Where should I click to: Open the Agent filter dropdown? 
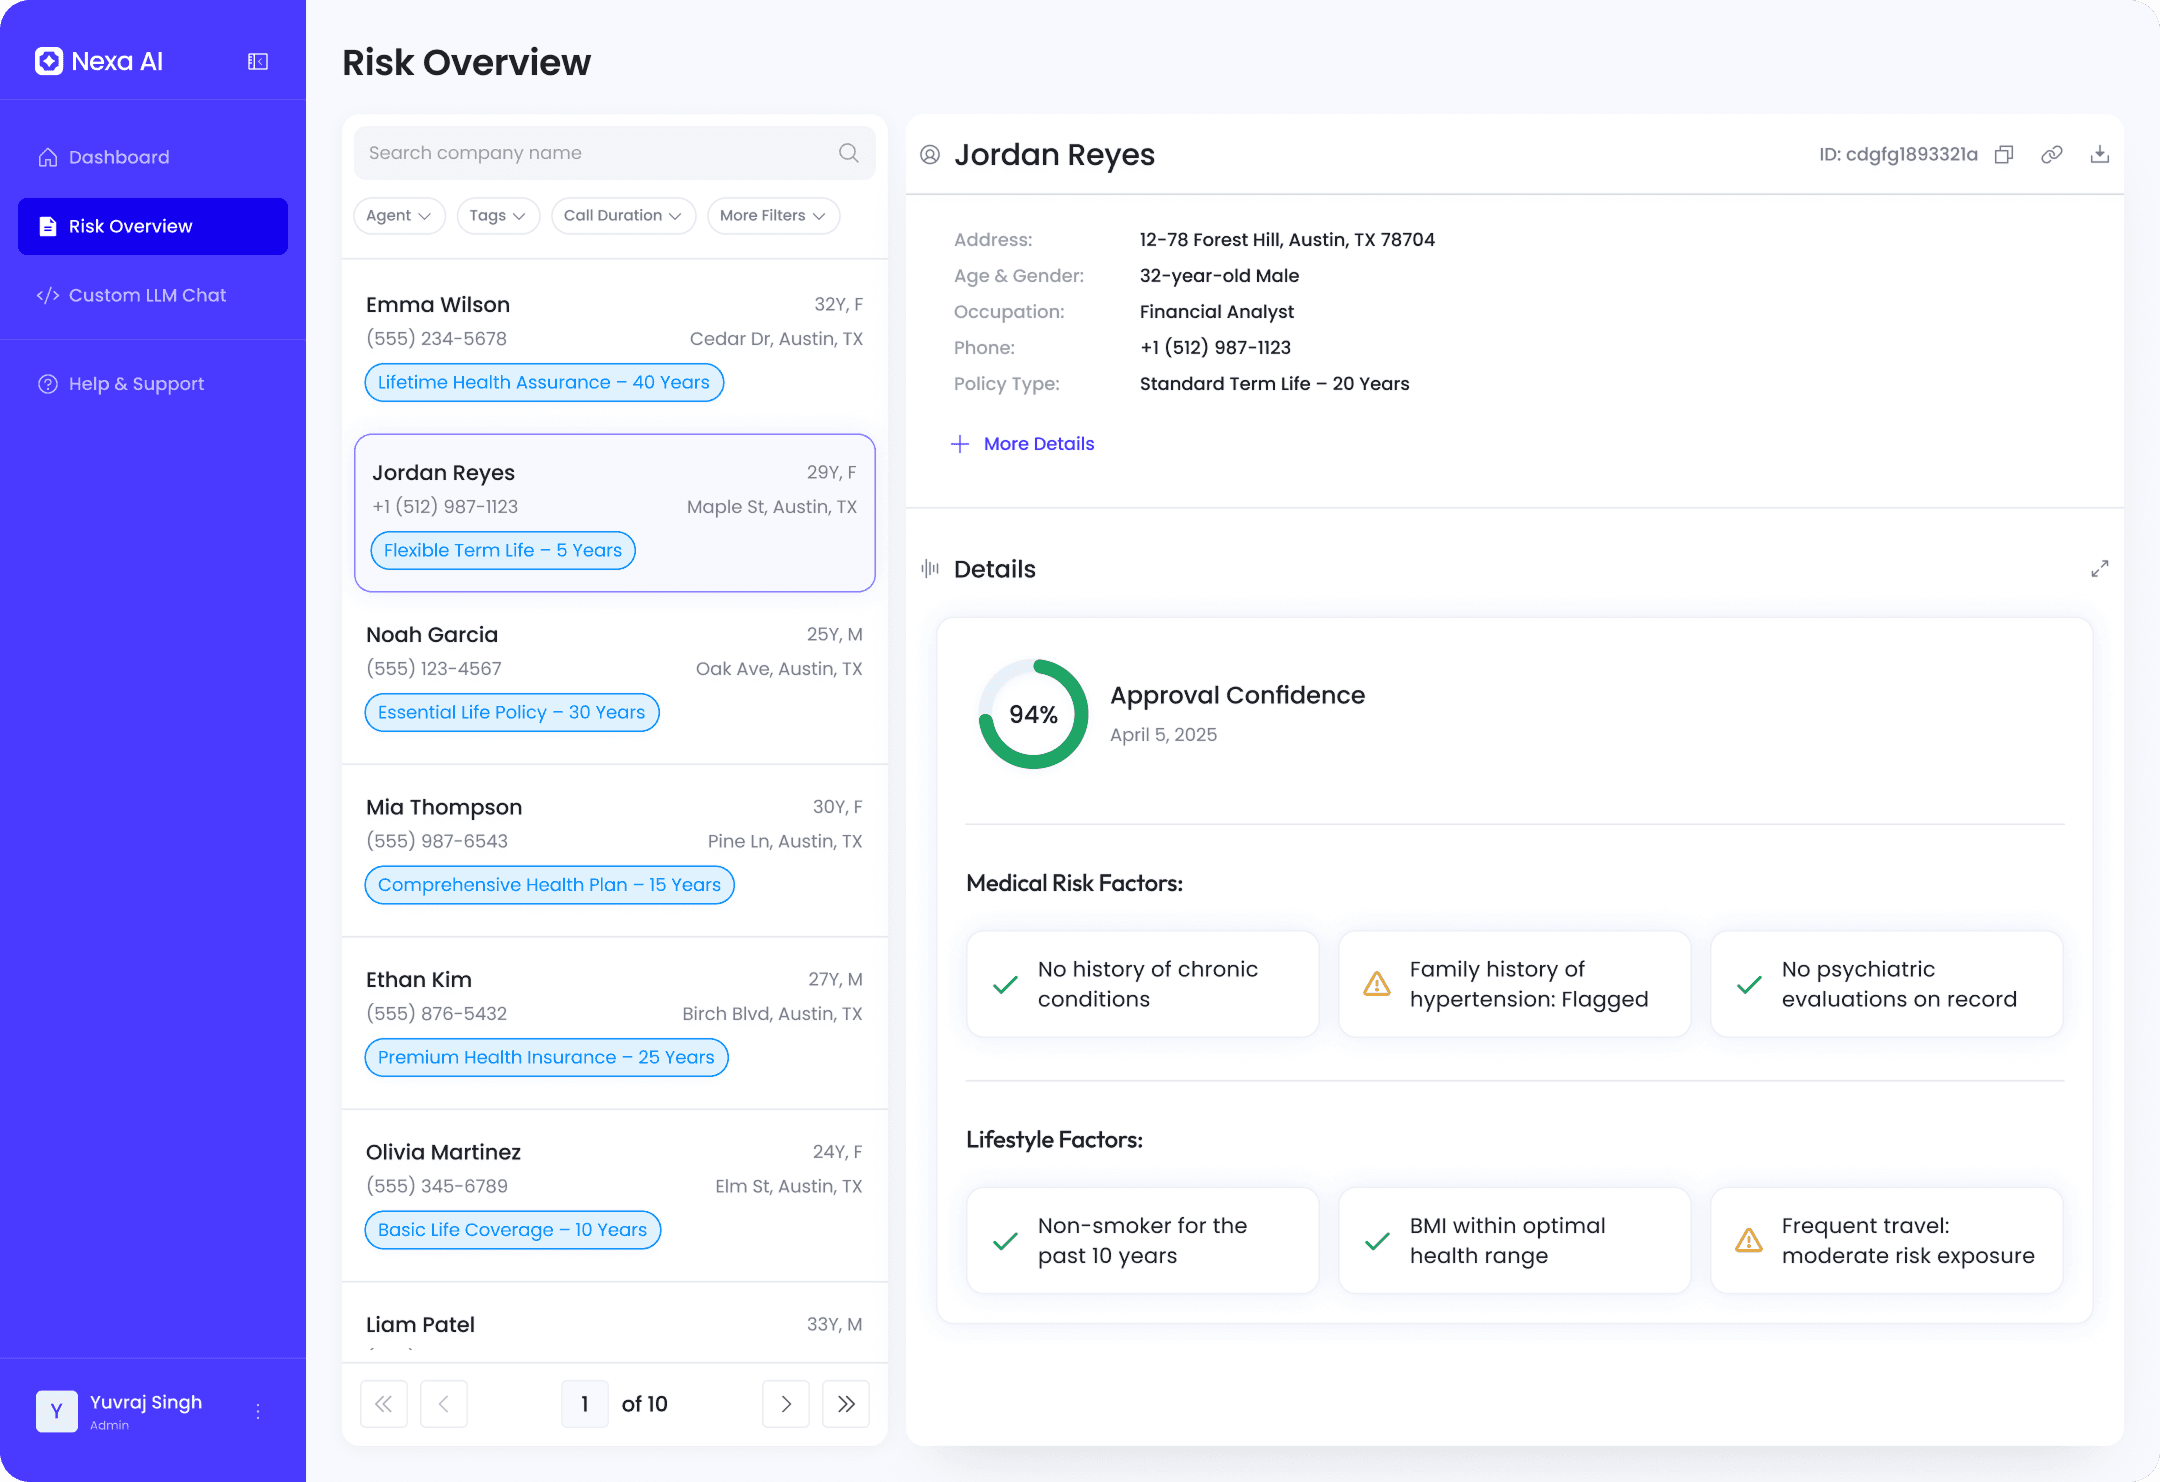[398, 215]
